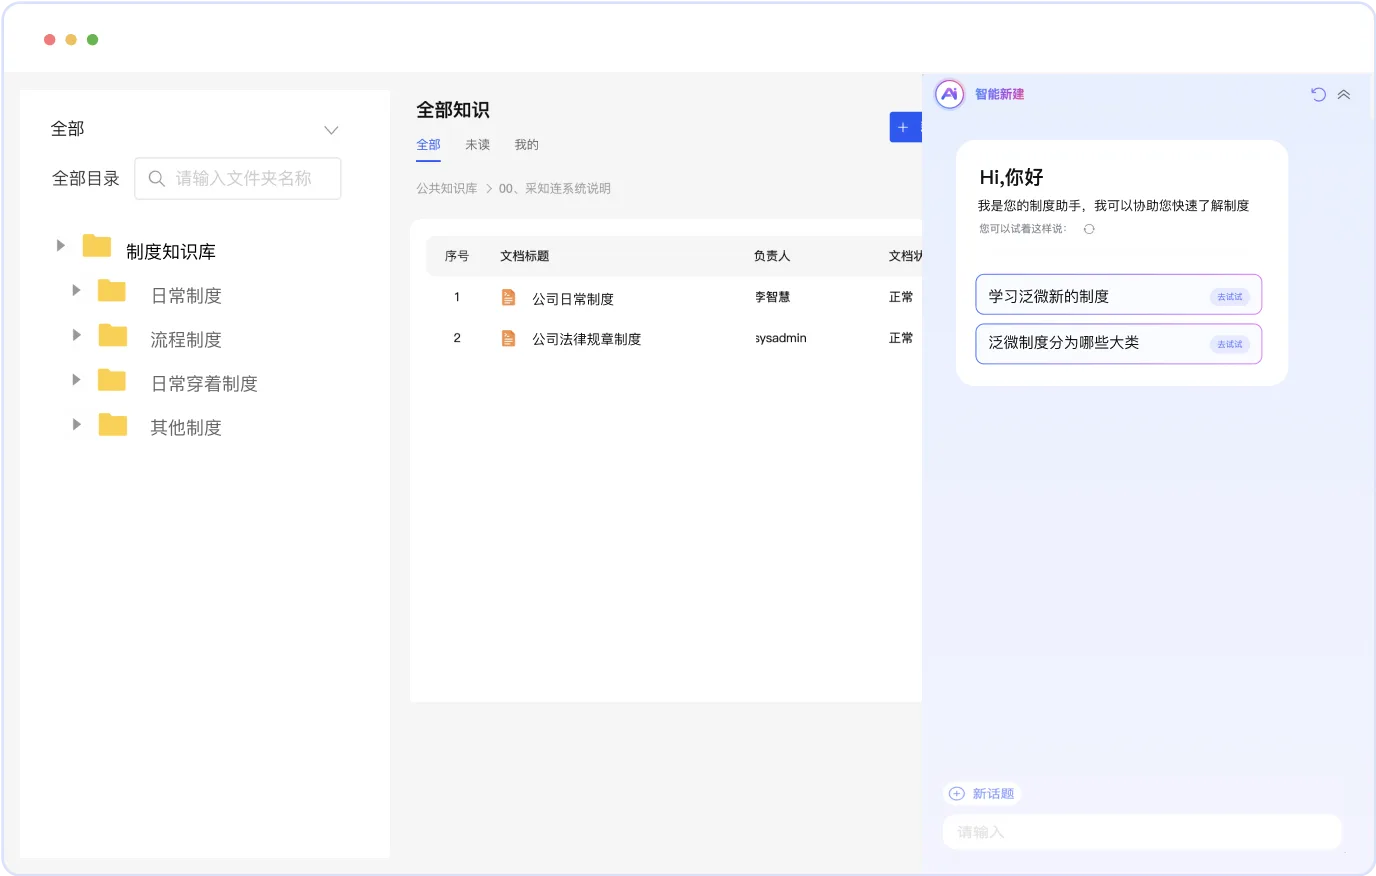Expand the 制度知识库 tree node
1376x876 pixels.
coord(61,245)
